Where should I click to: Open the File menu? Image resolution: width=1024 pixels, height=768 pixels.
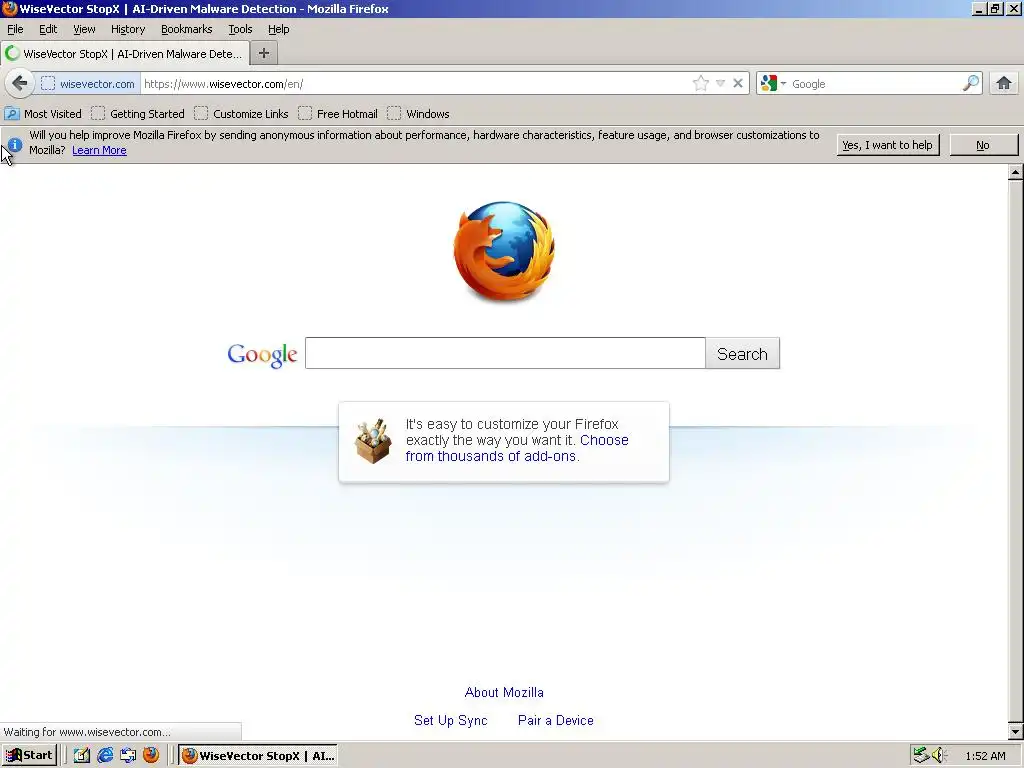coord(15,29)
